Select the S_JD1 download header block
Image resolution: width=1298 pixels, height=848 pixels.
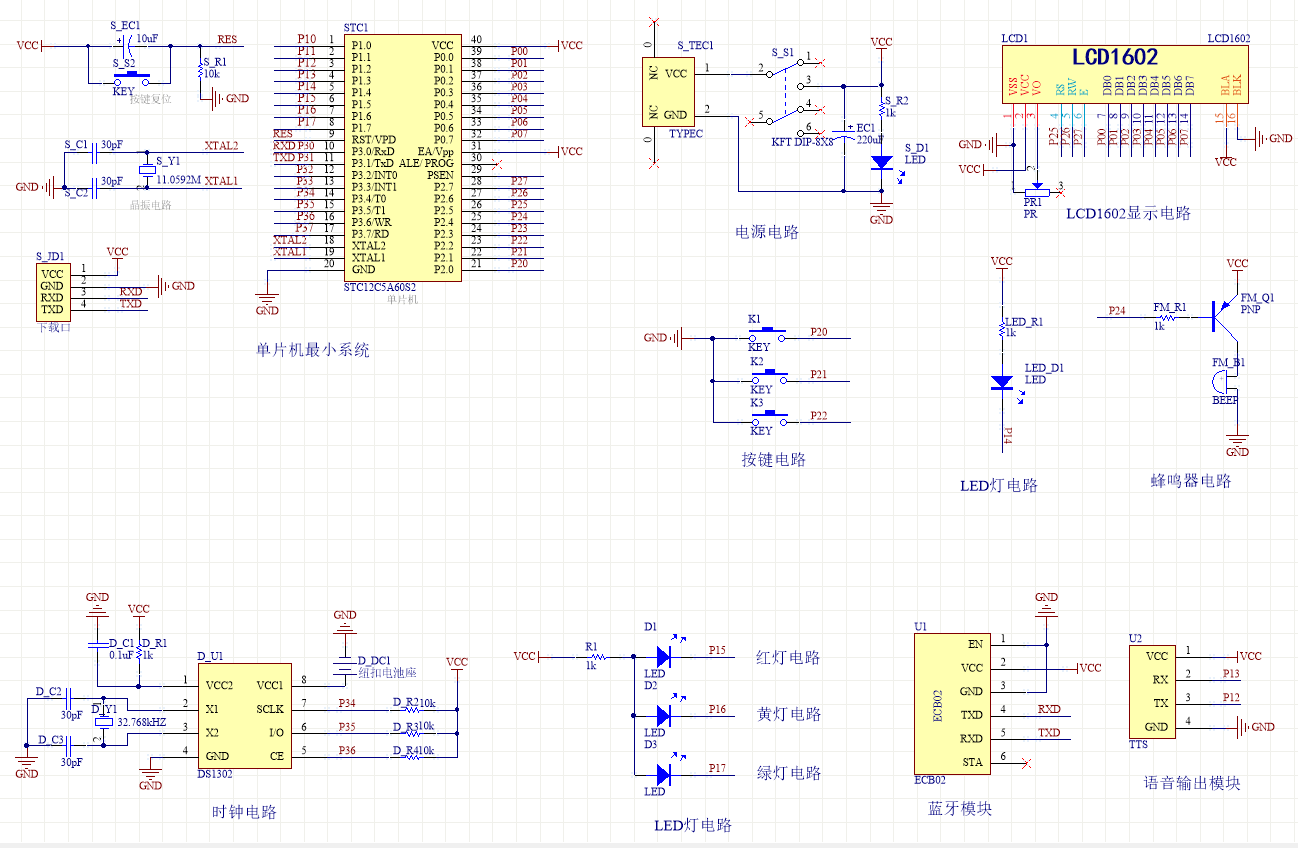54,291
